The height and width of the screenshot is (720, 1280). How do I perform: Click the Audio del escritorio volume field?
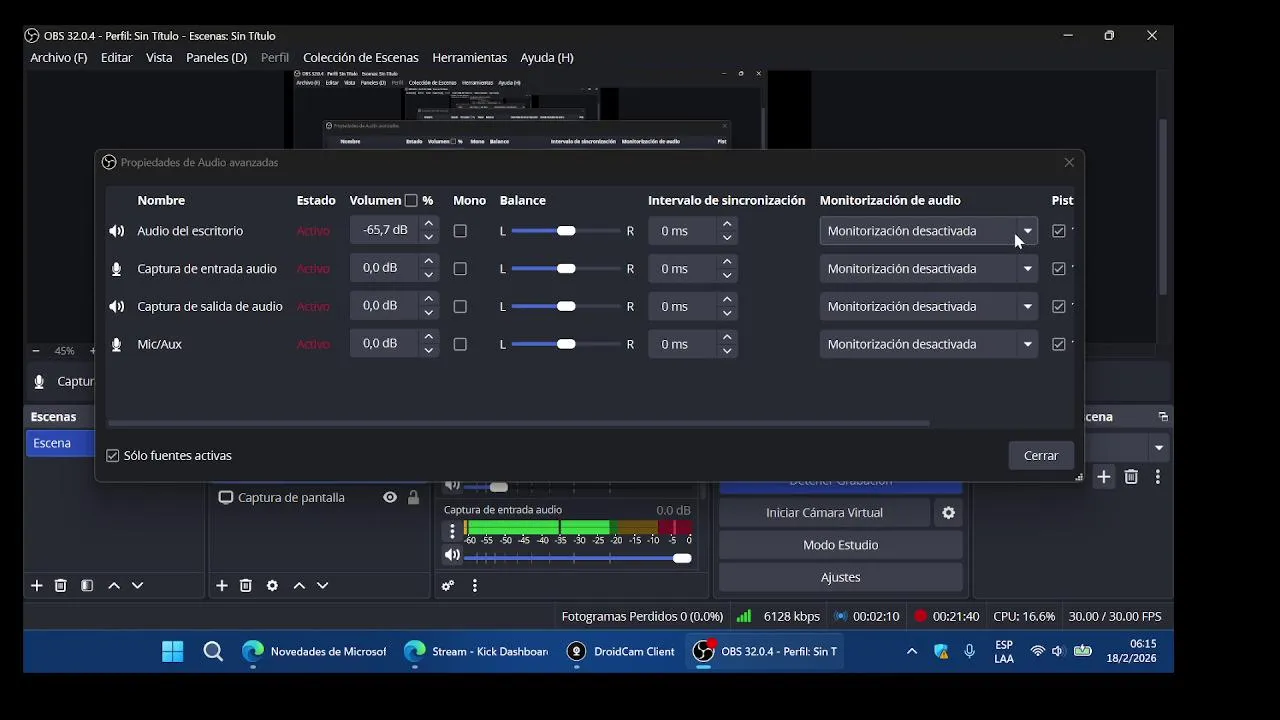(385, 231)
